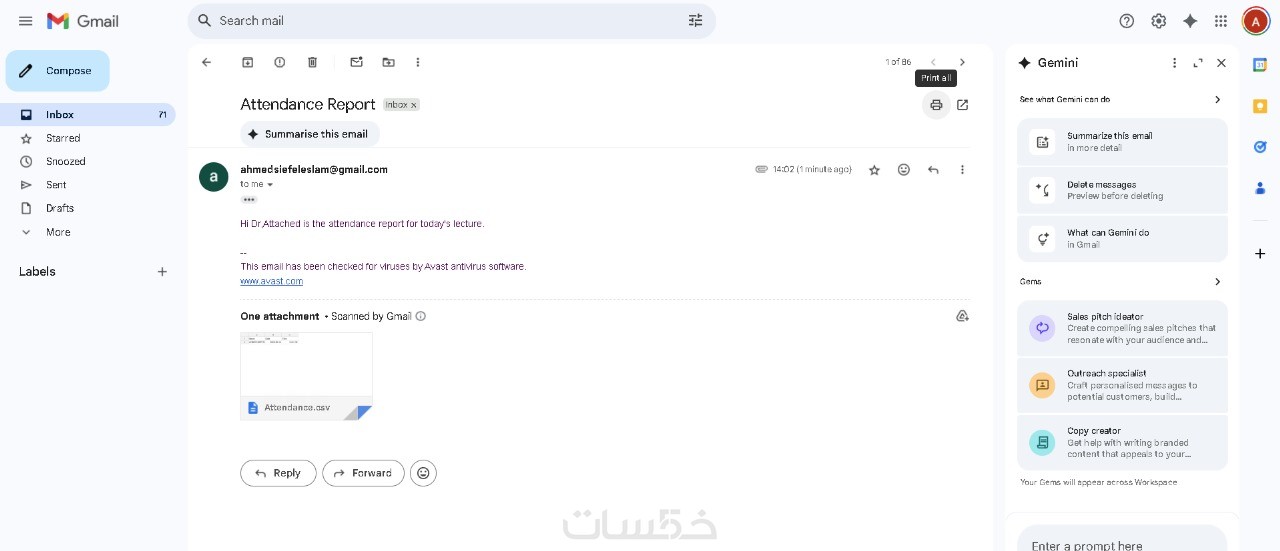Viewport: 1280px width, 551px height.
Task: Toggle the Inbox label off with its x
Action: [413, 105]
